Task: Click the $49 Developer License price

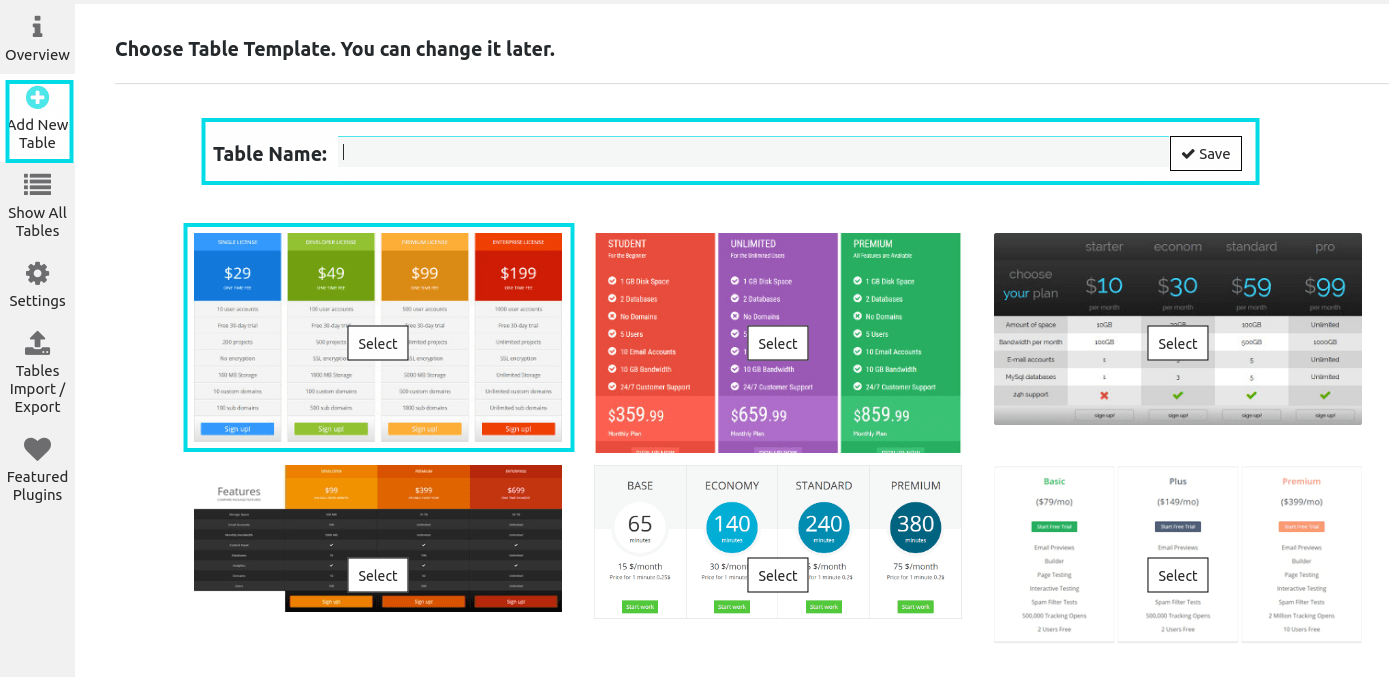Action: (331, 273)
